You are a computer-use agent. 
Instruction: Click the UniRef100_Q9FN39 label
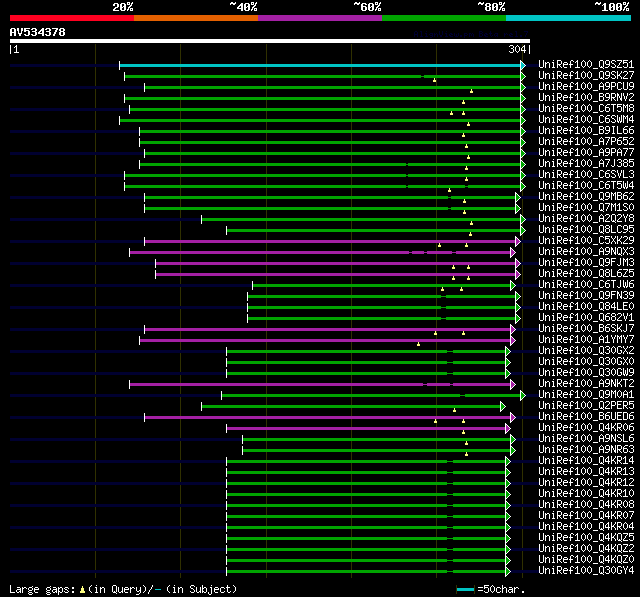(586, 296)
